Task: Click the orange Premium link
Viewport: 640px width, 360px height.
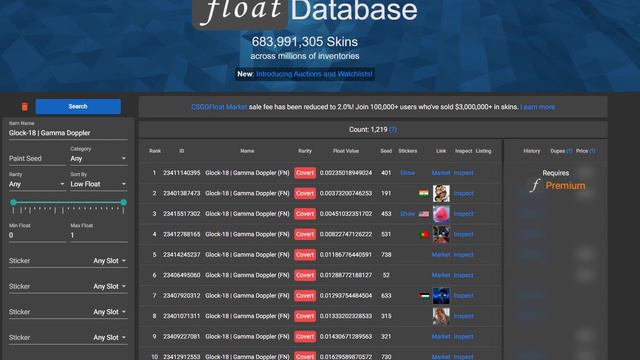Action: pos(565,186)
